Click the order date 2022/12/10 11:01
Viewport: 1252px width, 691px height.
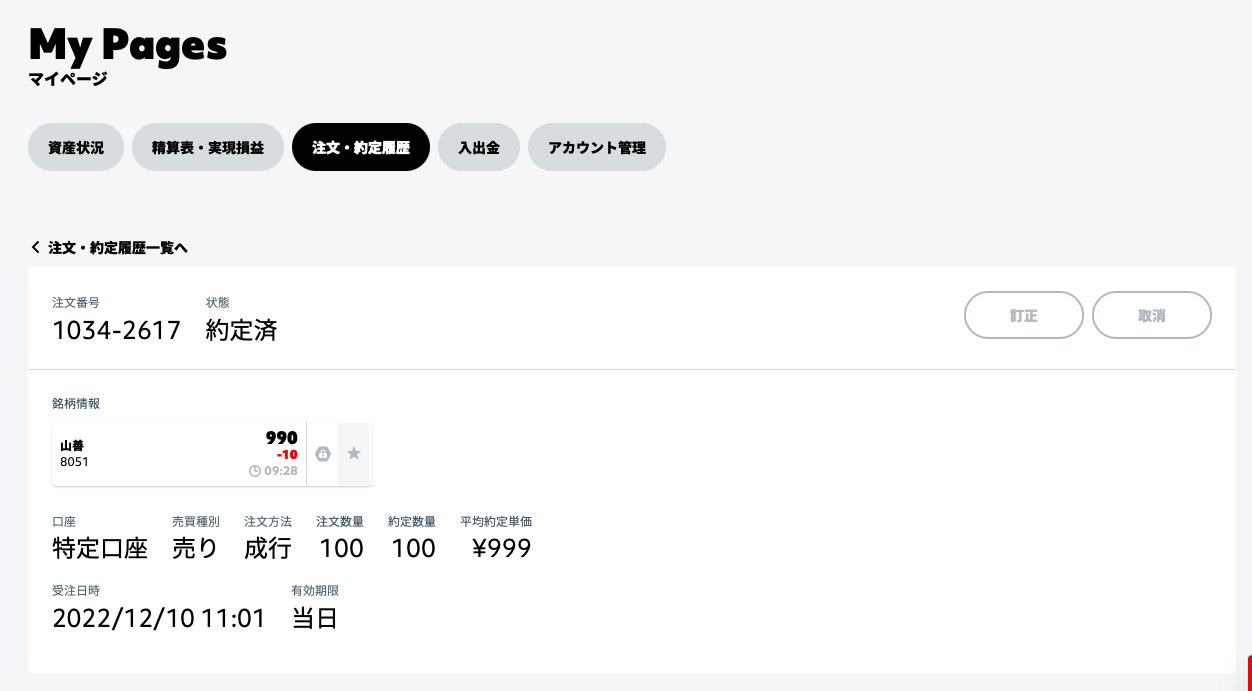159,618
